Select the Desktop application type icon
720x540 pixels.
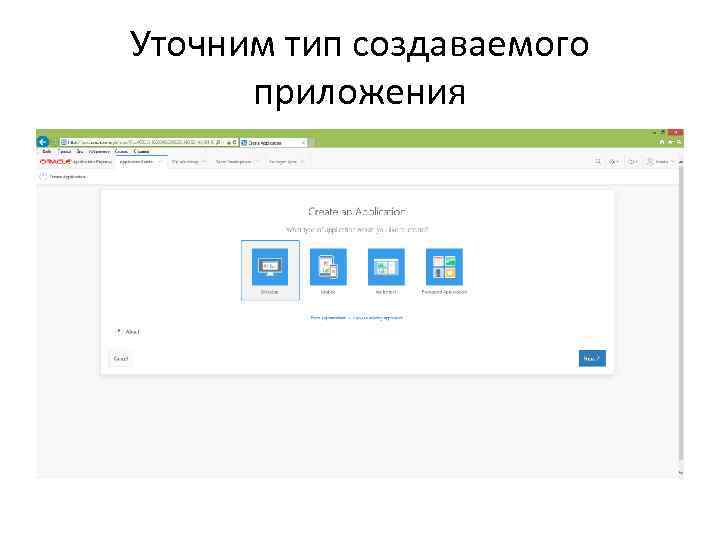(270, 267)
